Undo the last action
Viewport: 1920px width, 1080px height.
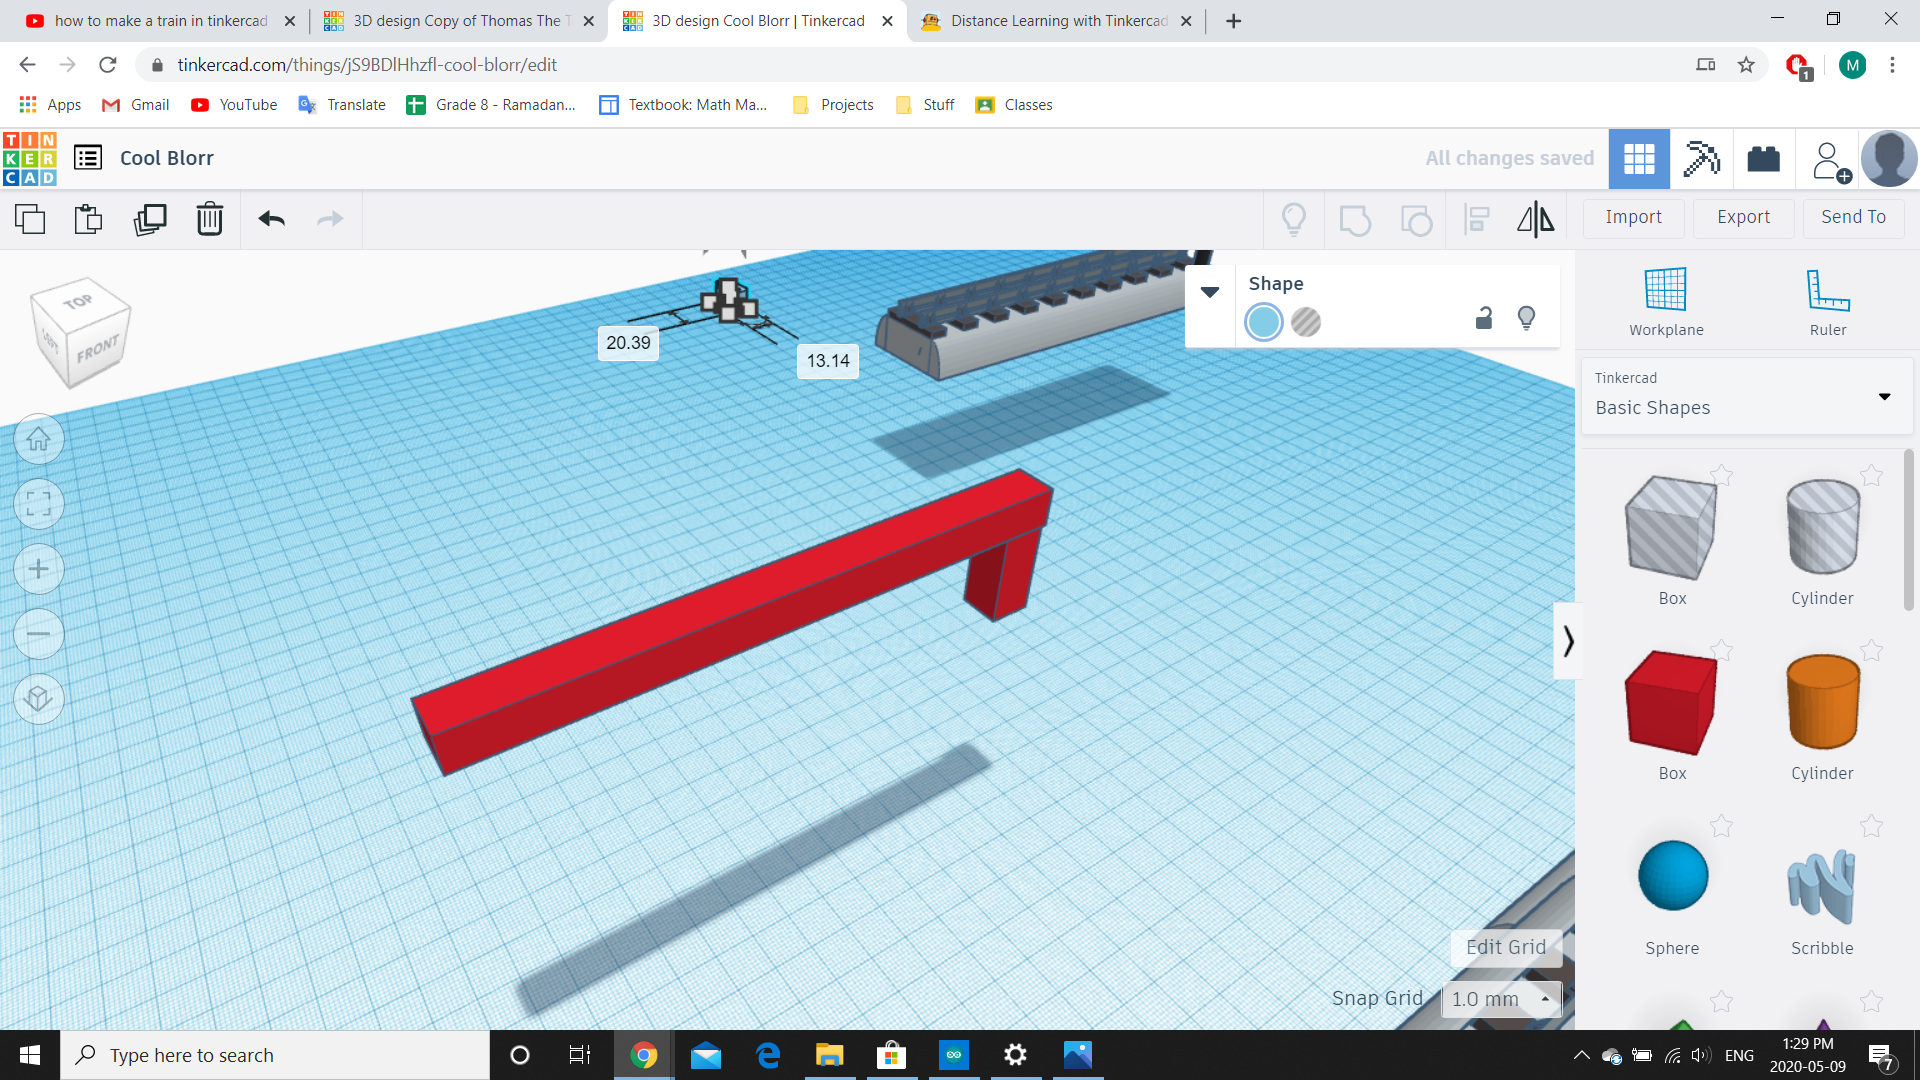click(272, 218)
